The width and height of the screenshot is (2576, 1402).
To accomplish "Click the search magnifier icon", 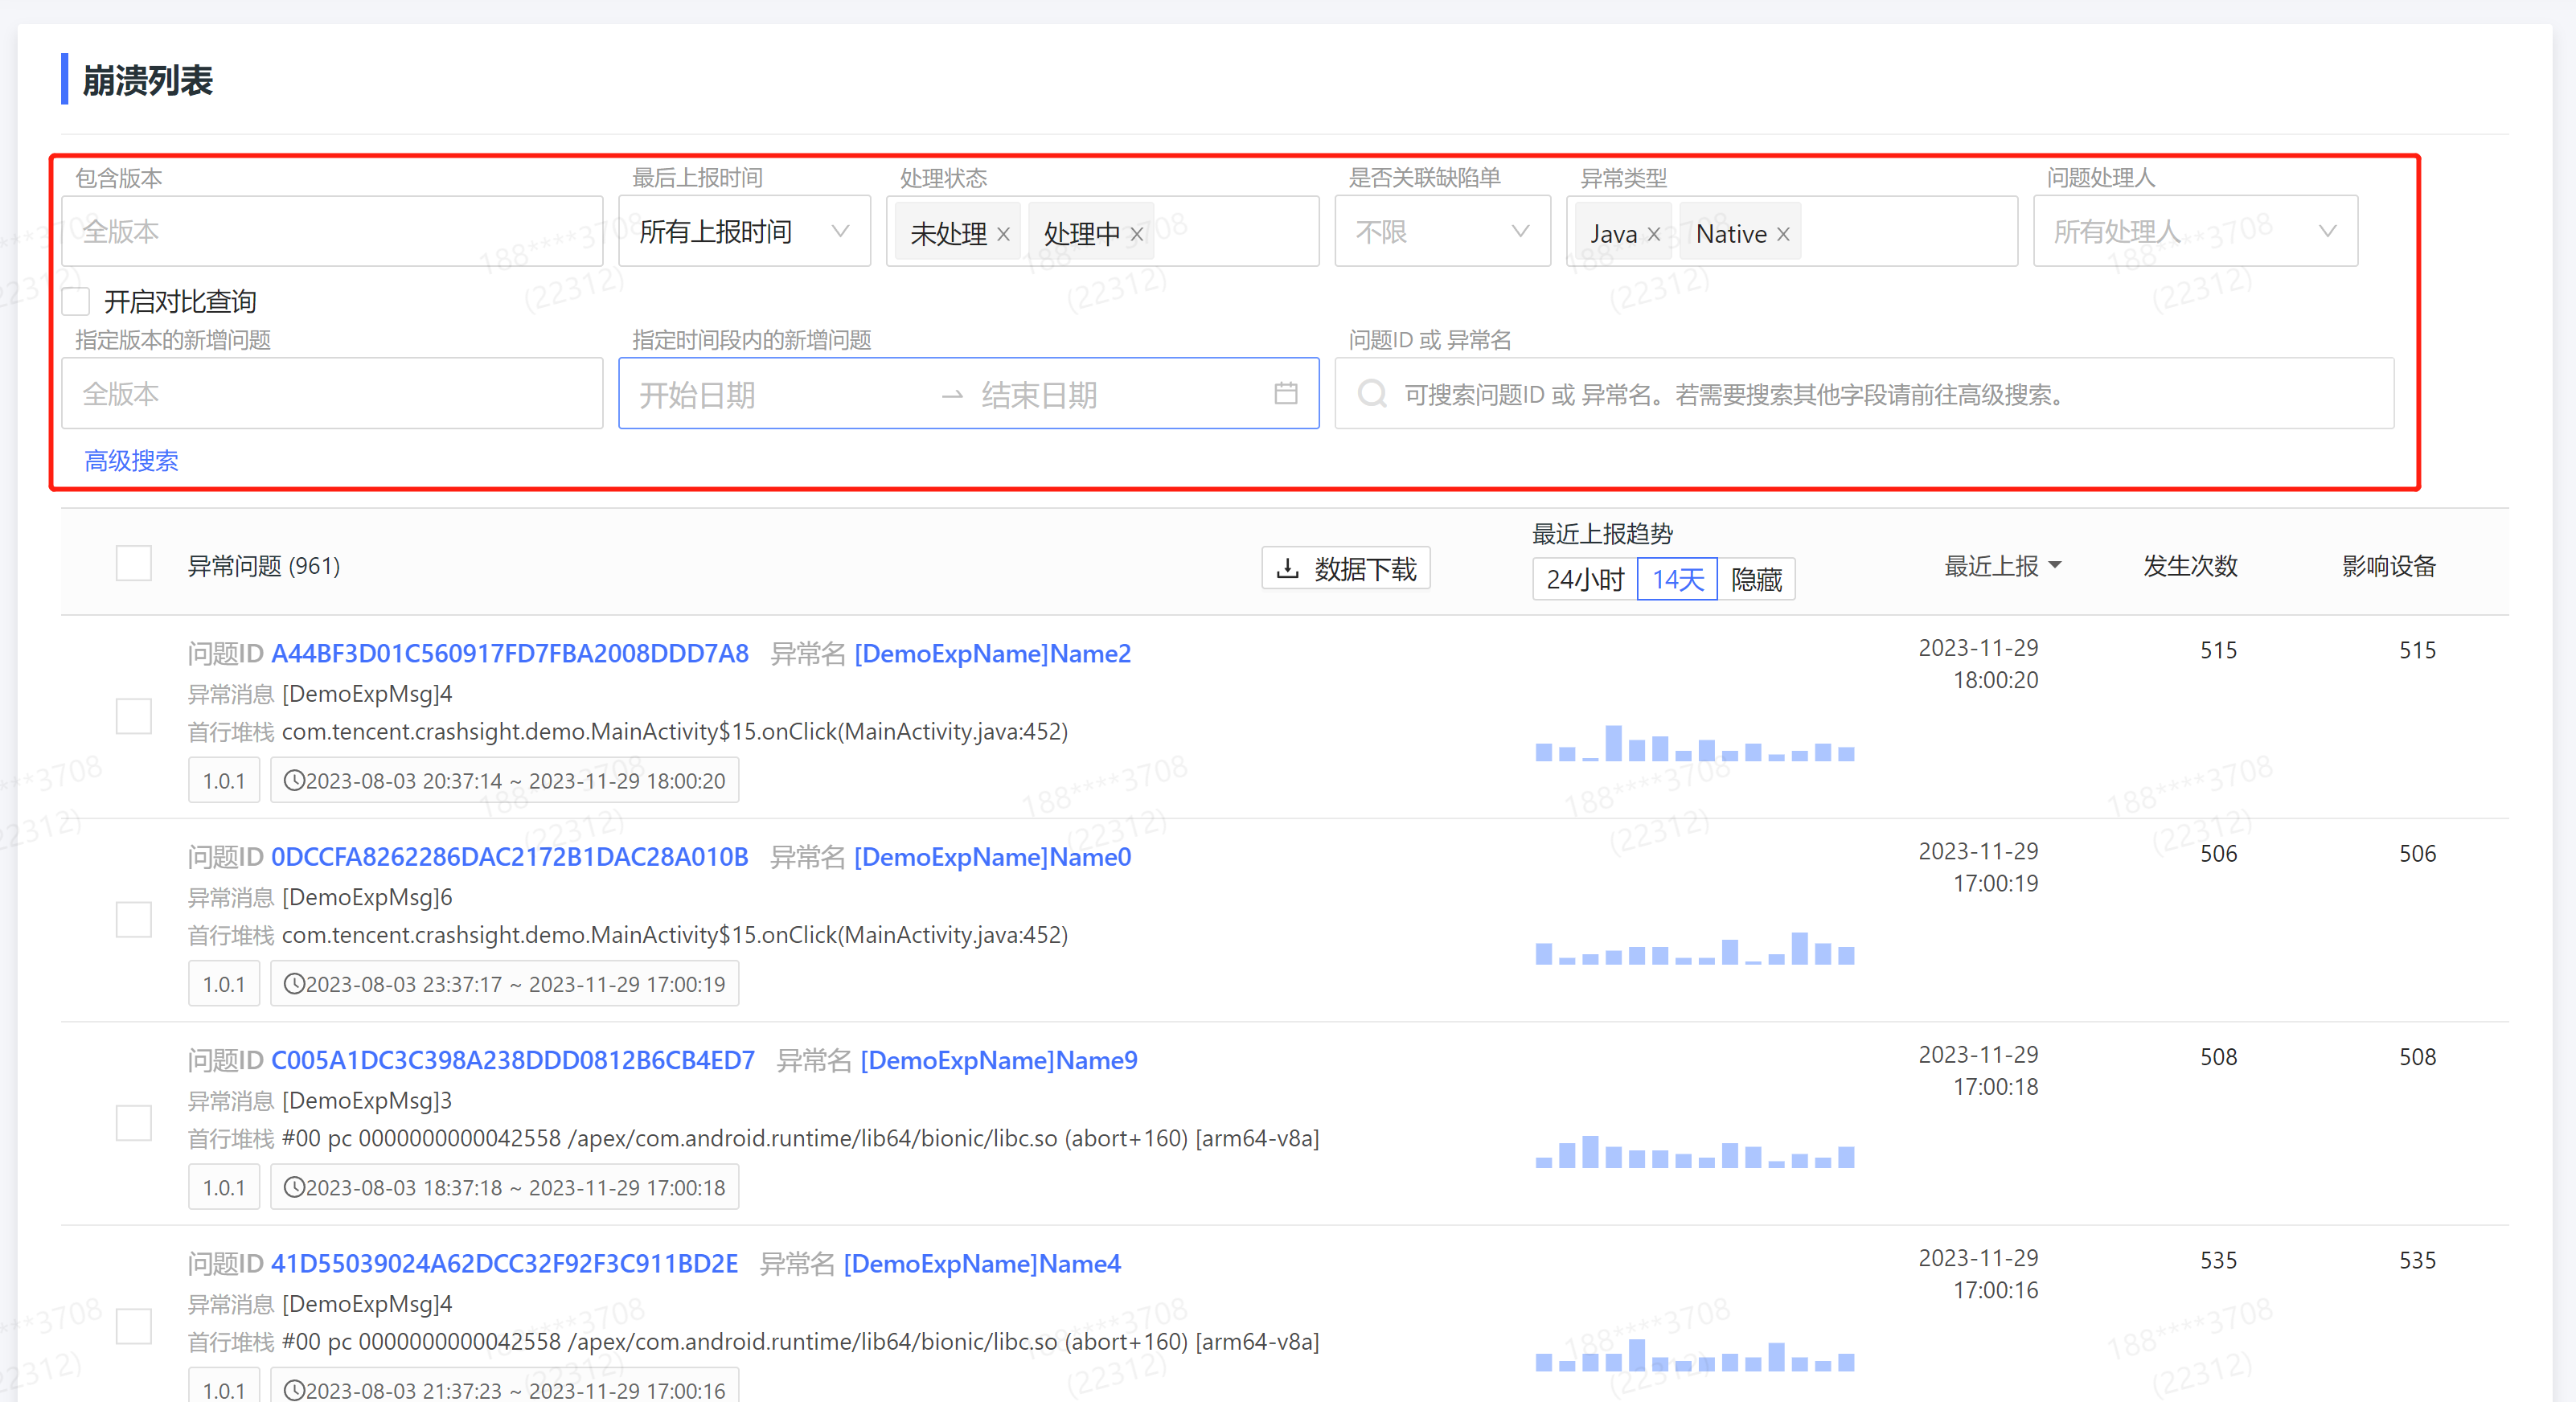I will (x=1372, y=394).
